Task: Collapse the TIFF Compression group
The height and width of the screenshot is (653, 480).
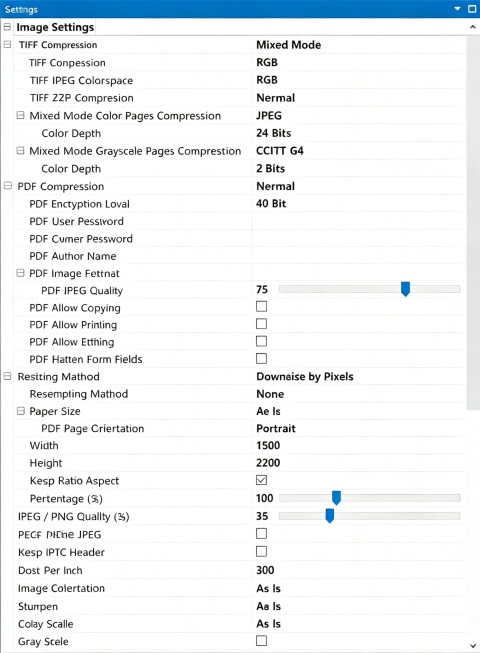Action: coord(7,44)
